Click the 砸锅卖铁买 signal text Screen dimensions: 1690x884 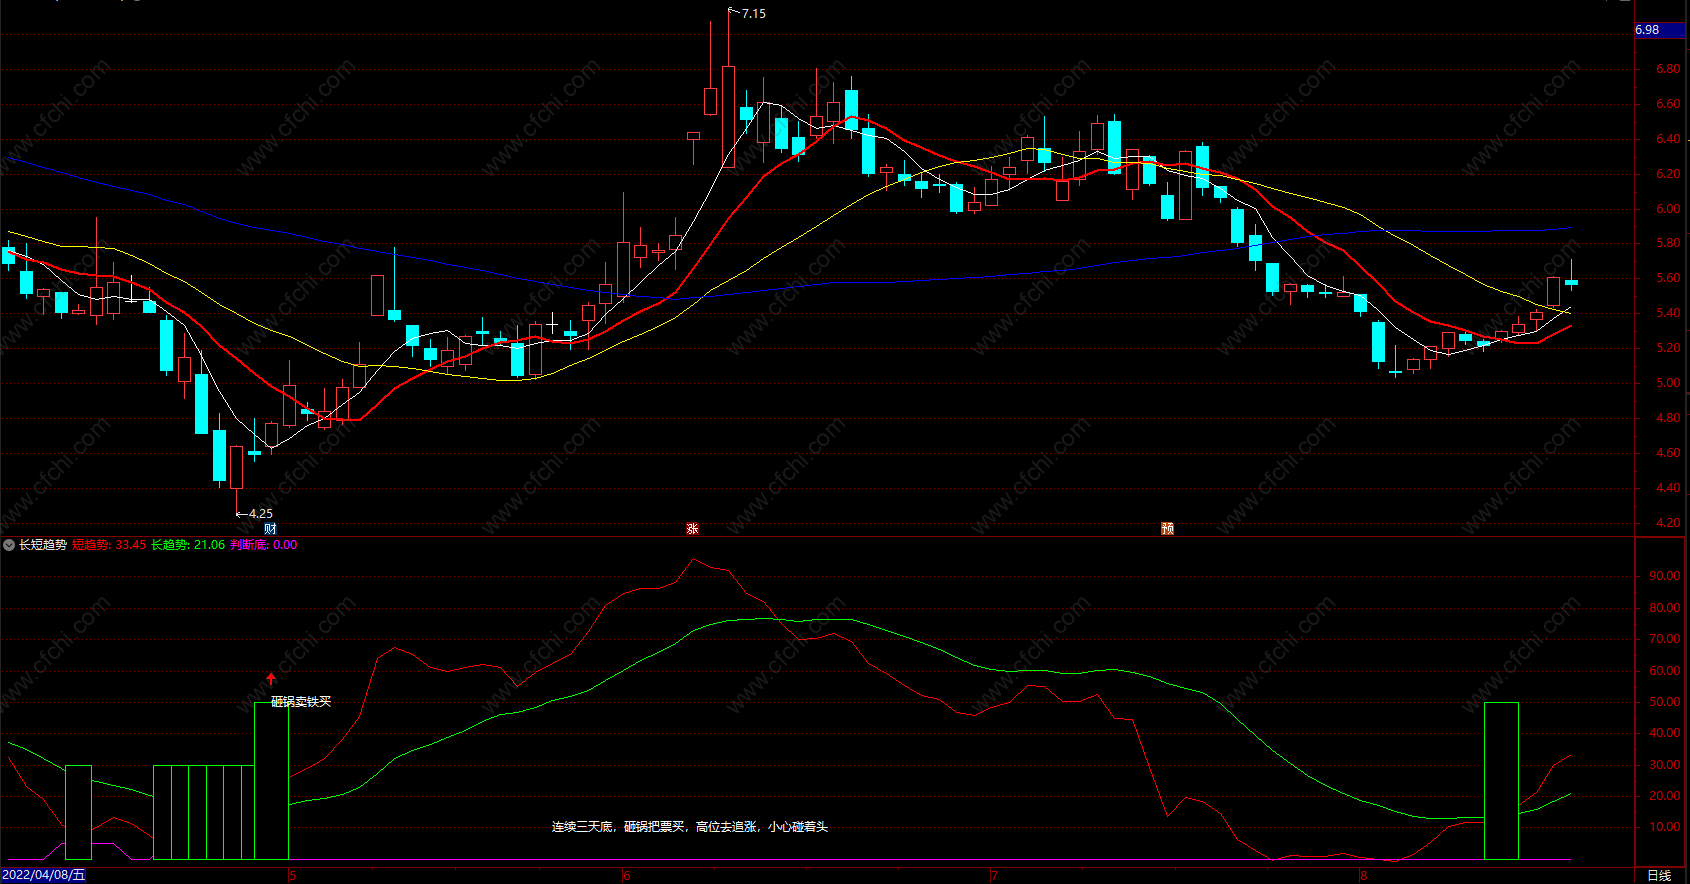click(301, 702)
